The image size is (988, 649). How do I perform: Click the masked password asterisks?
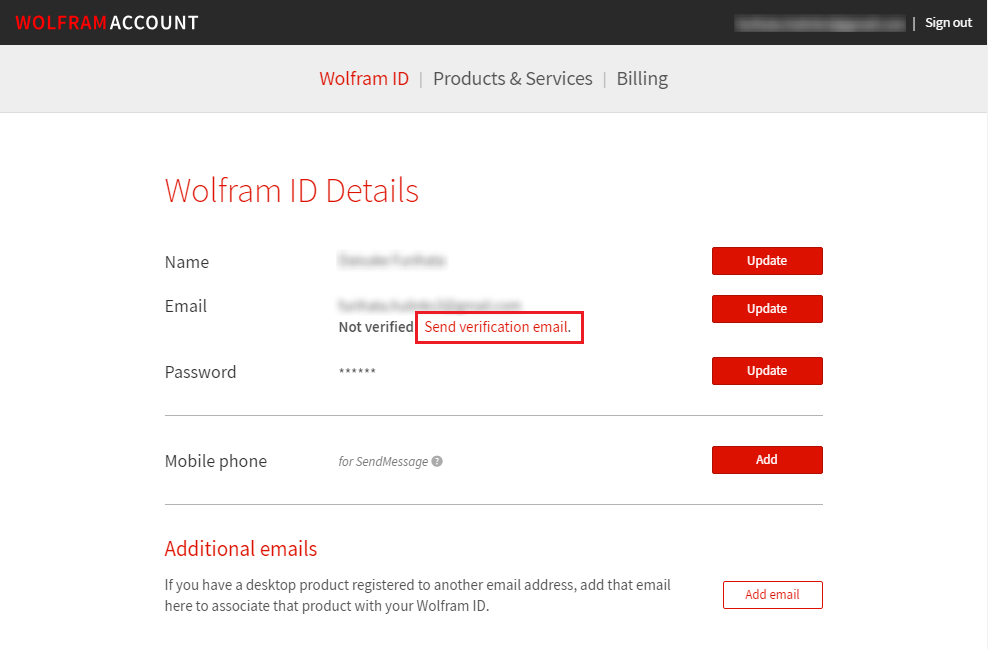click(357, 370)
